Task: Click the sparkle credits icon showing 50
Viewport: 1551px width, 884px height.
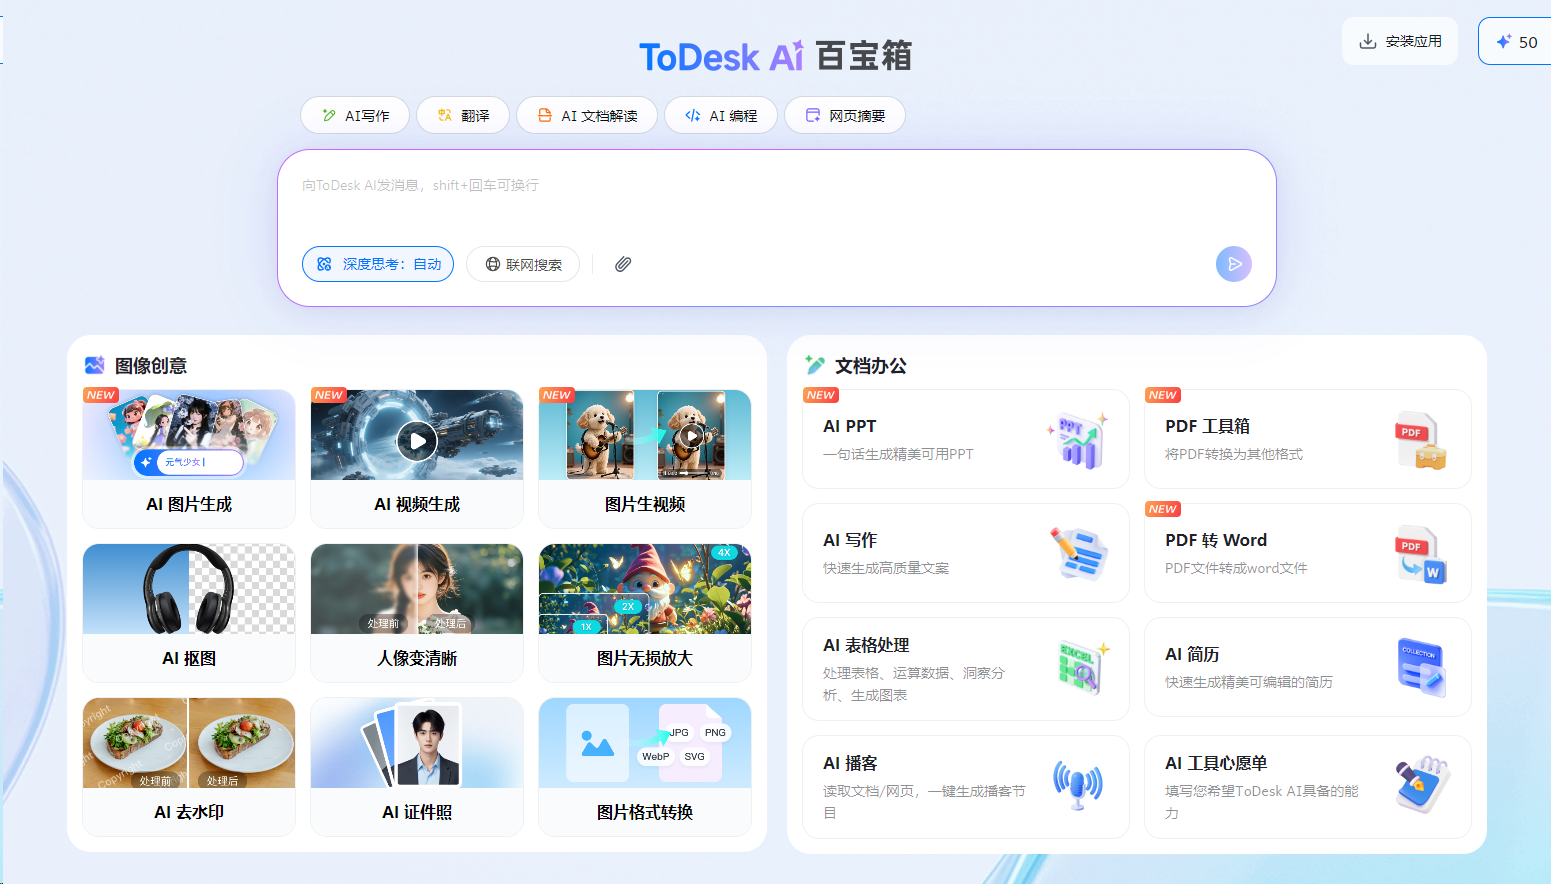Action: [x=1503, y=42]
